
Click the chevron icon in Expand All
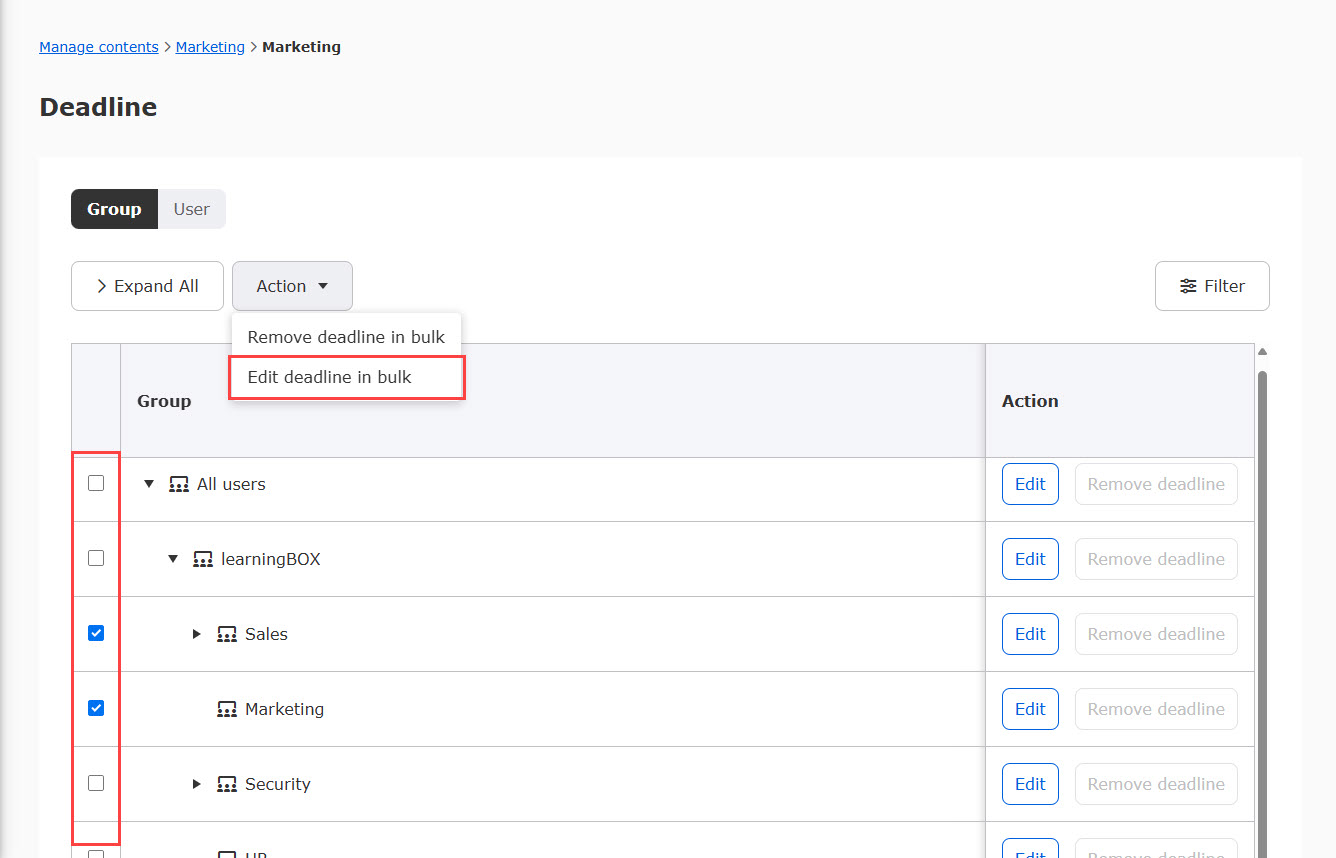[x=101, y=287]
